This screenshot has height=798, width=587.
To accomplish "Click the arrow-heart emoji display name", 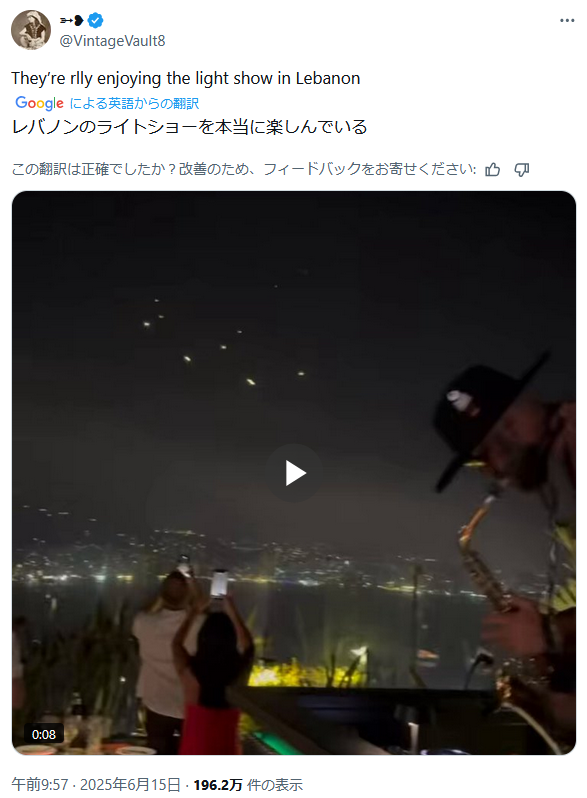I will tap(72, 20).
